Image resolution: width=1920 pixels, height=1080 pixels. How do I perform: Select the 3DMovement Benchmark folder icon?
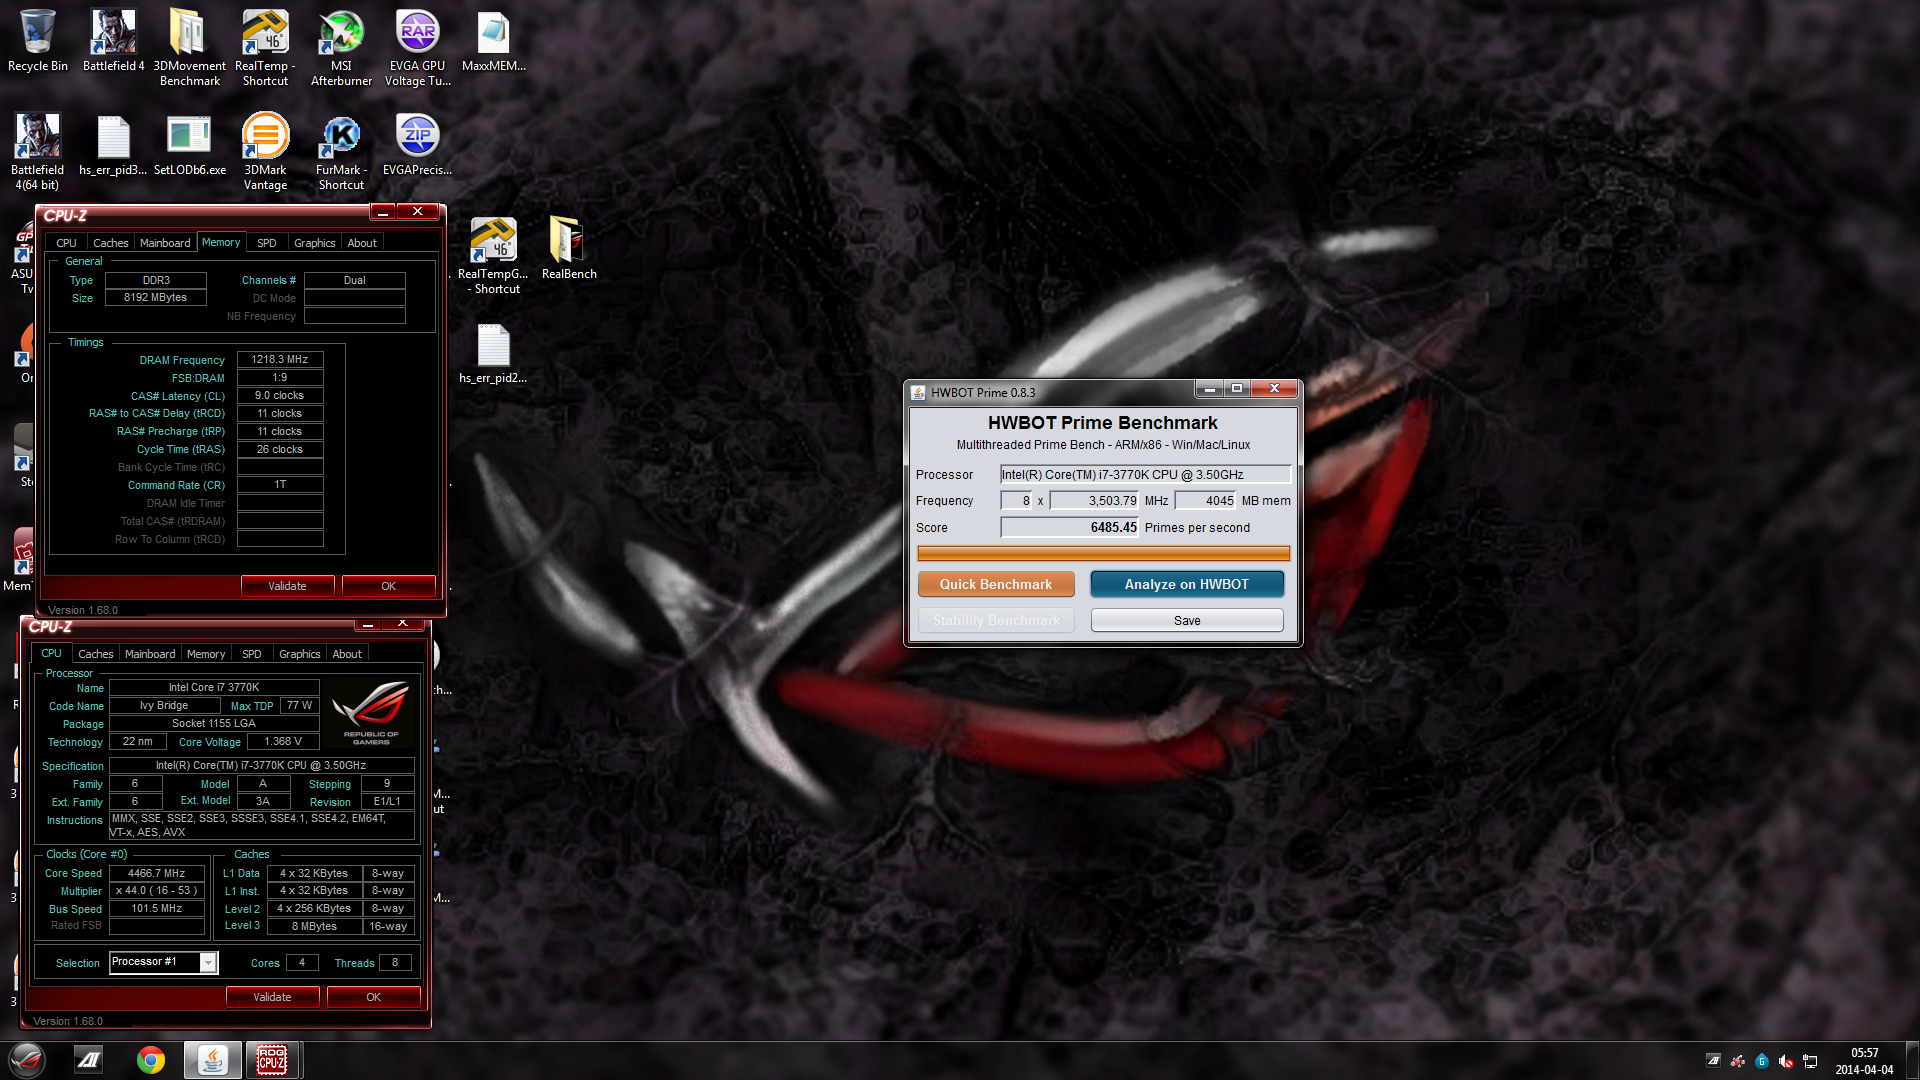[x=189, y=47]
